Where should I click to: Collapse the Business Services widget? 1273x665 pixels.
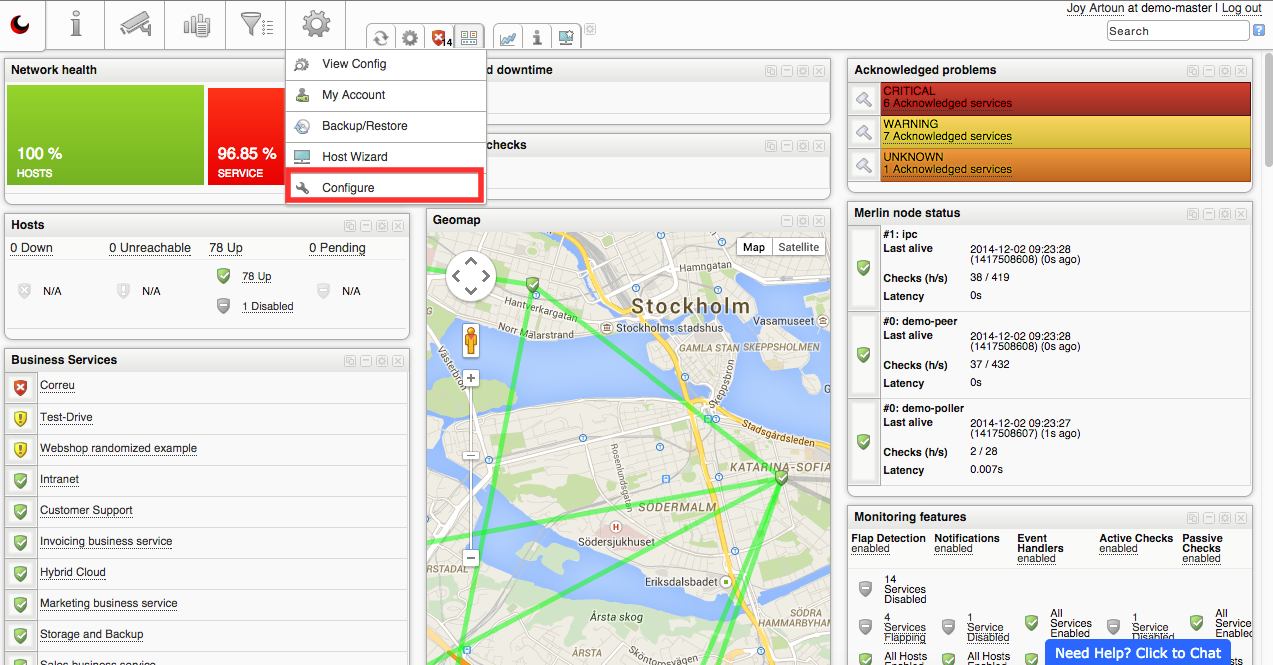pyautogui.click(x=366, y=361)
